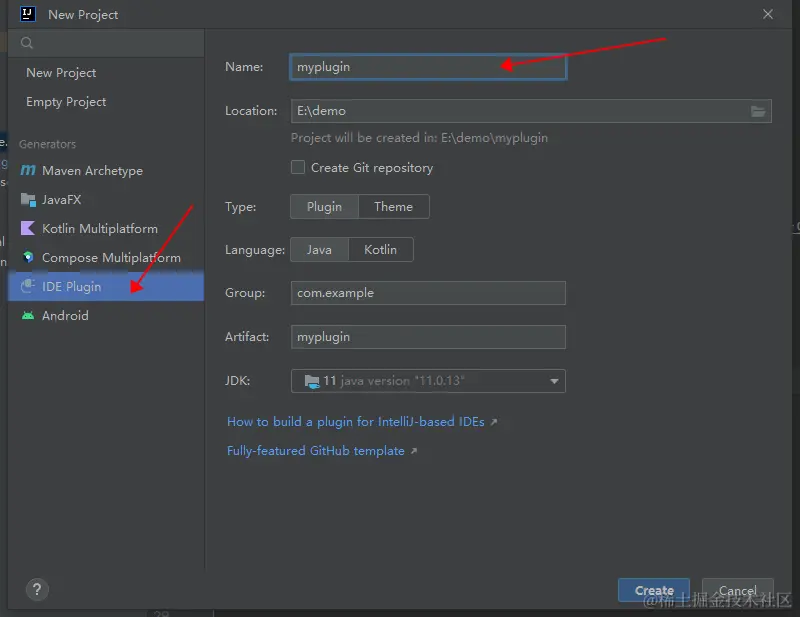800x617 pixels.
Task: Select the Maven Archetype generator
Action: [106, 170]
